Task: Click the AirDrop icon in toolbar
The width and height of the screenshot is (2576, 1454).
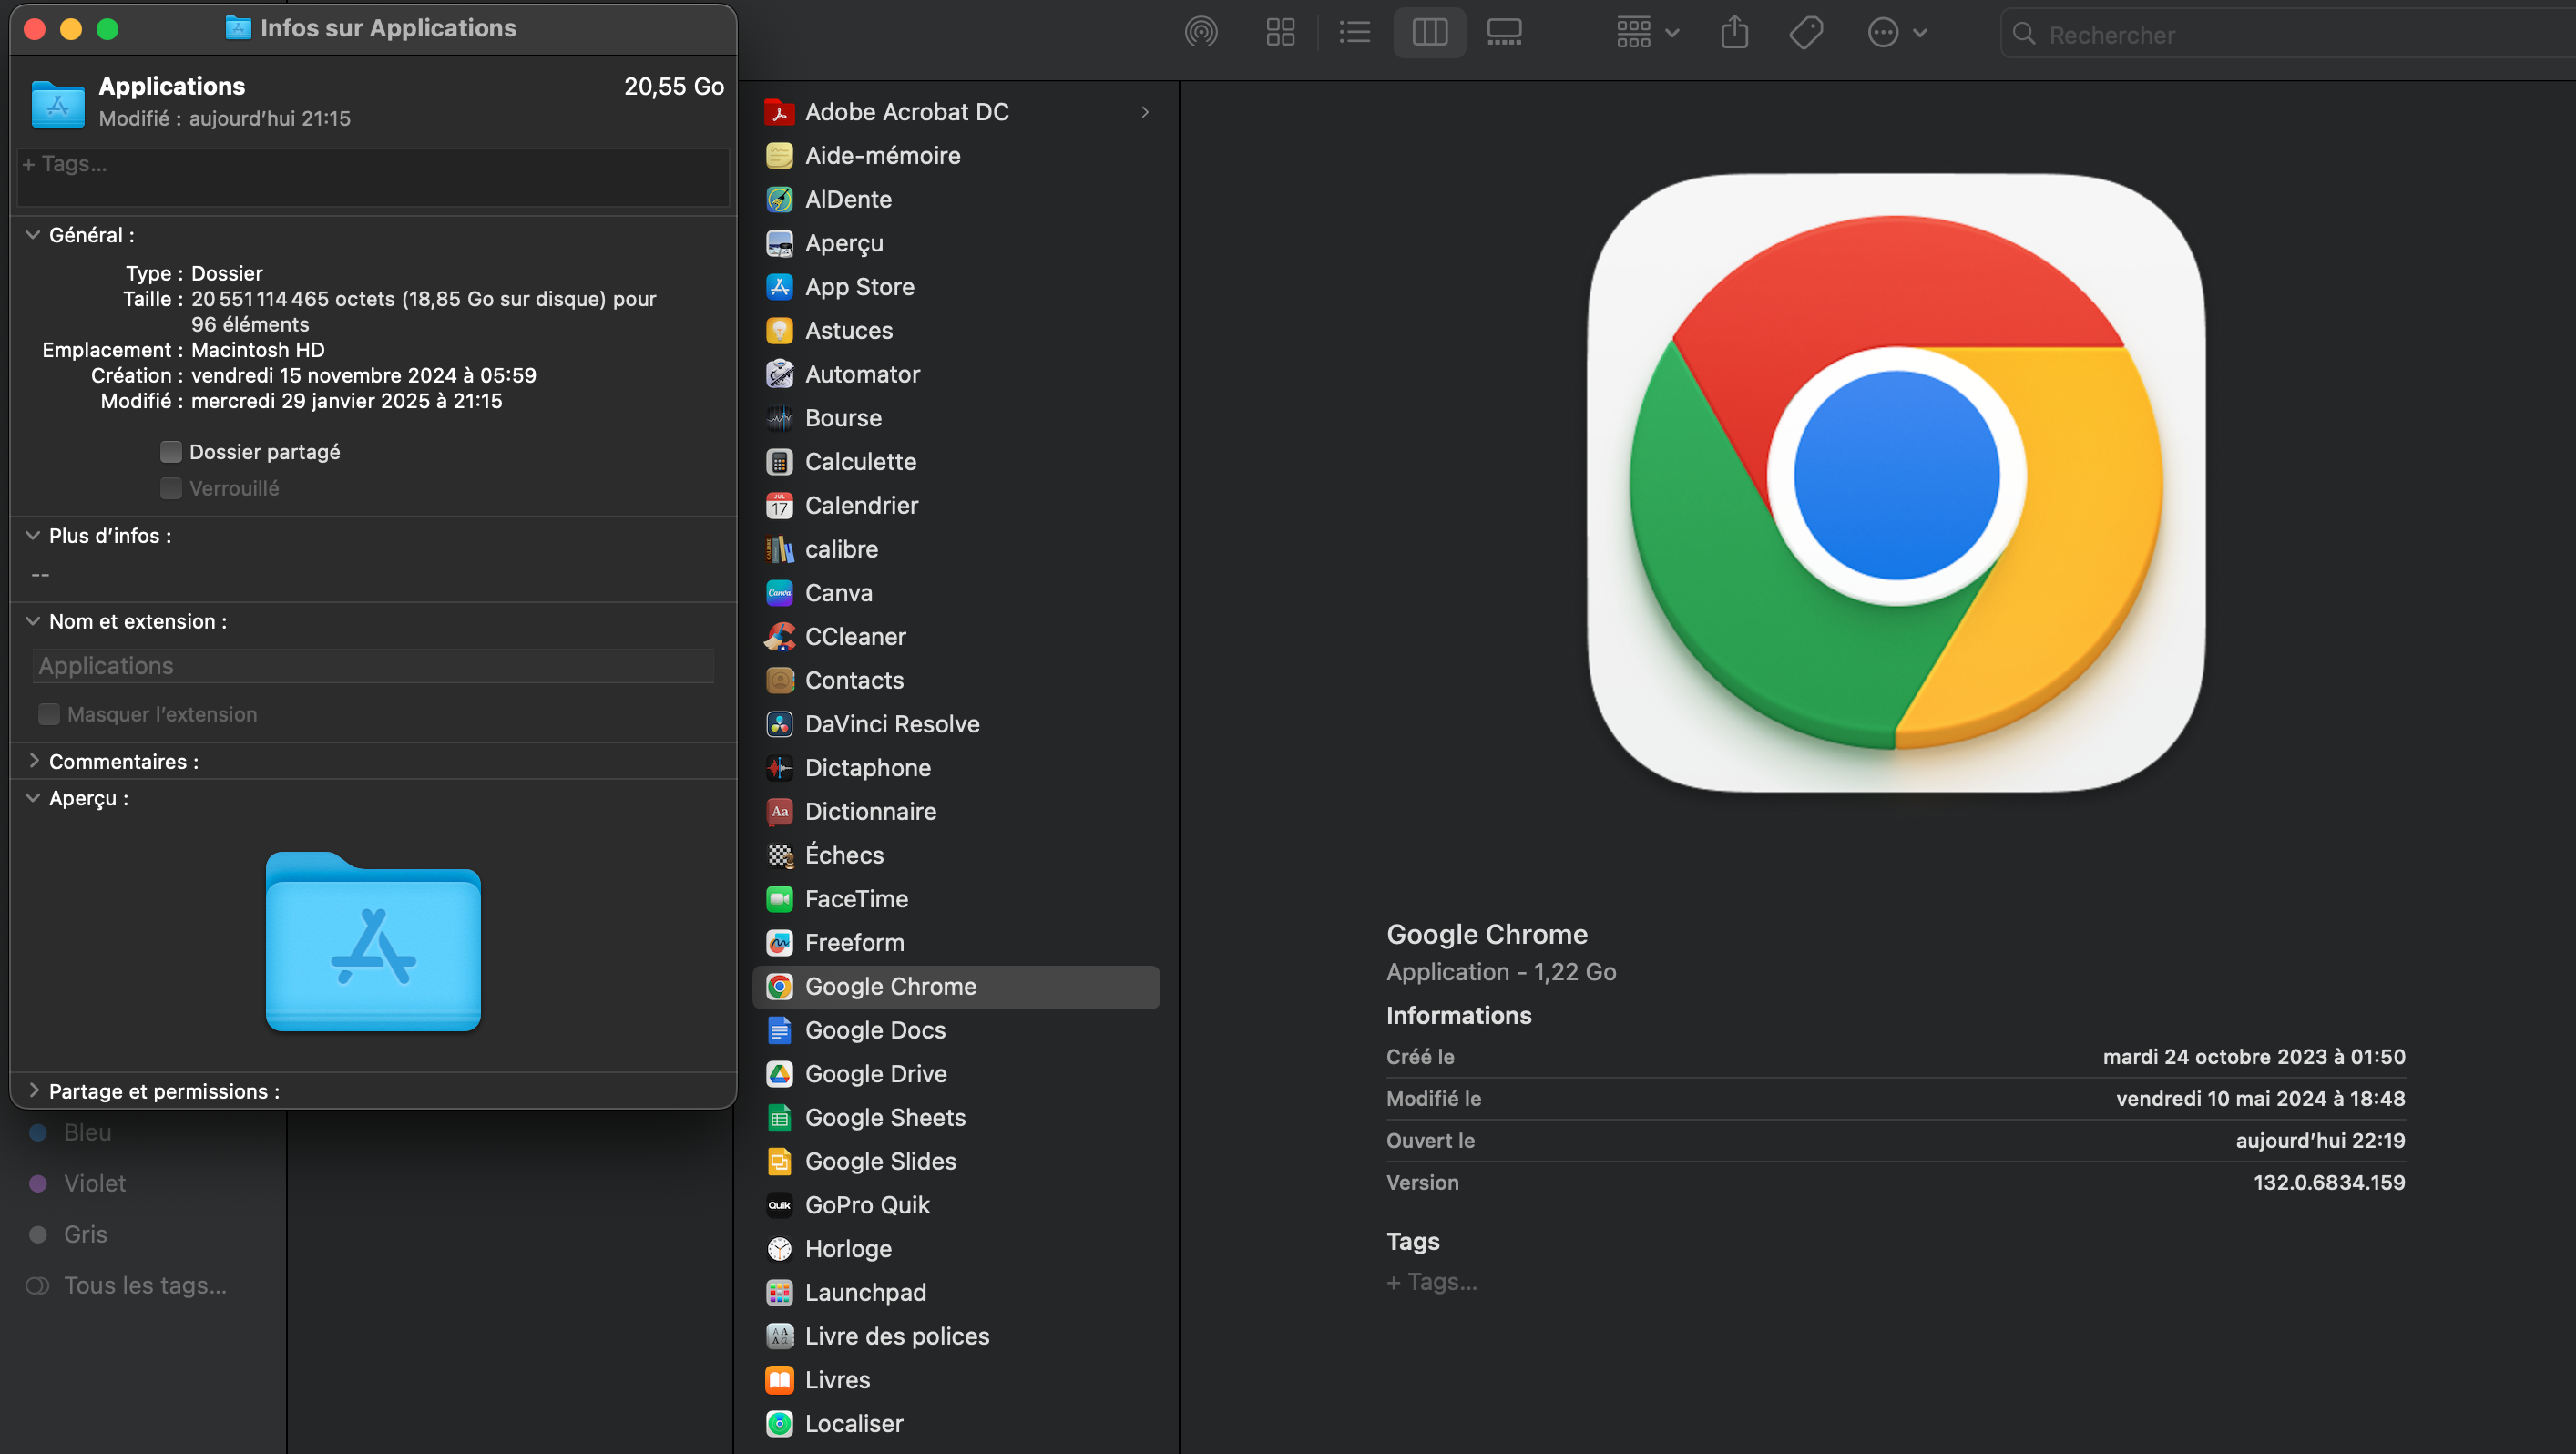Action: coord(1200,33)
